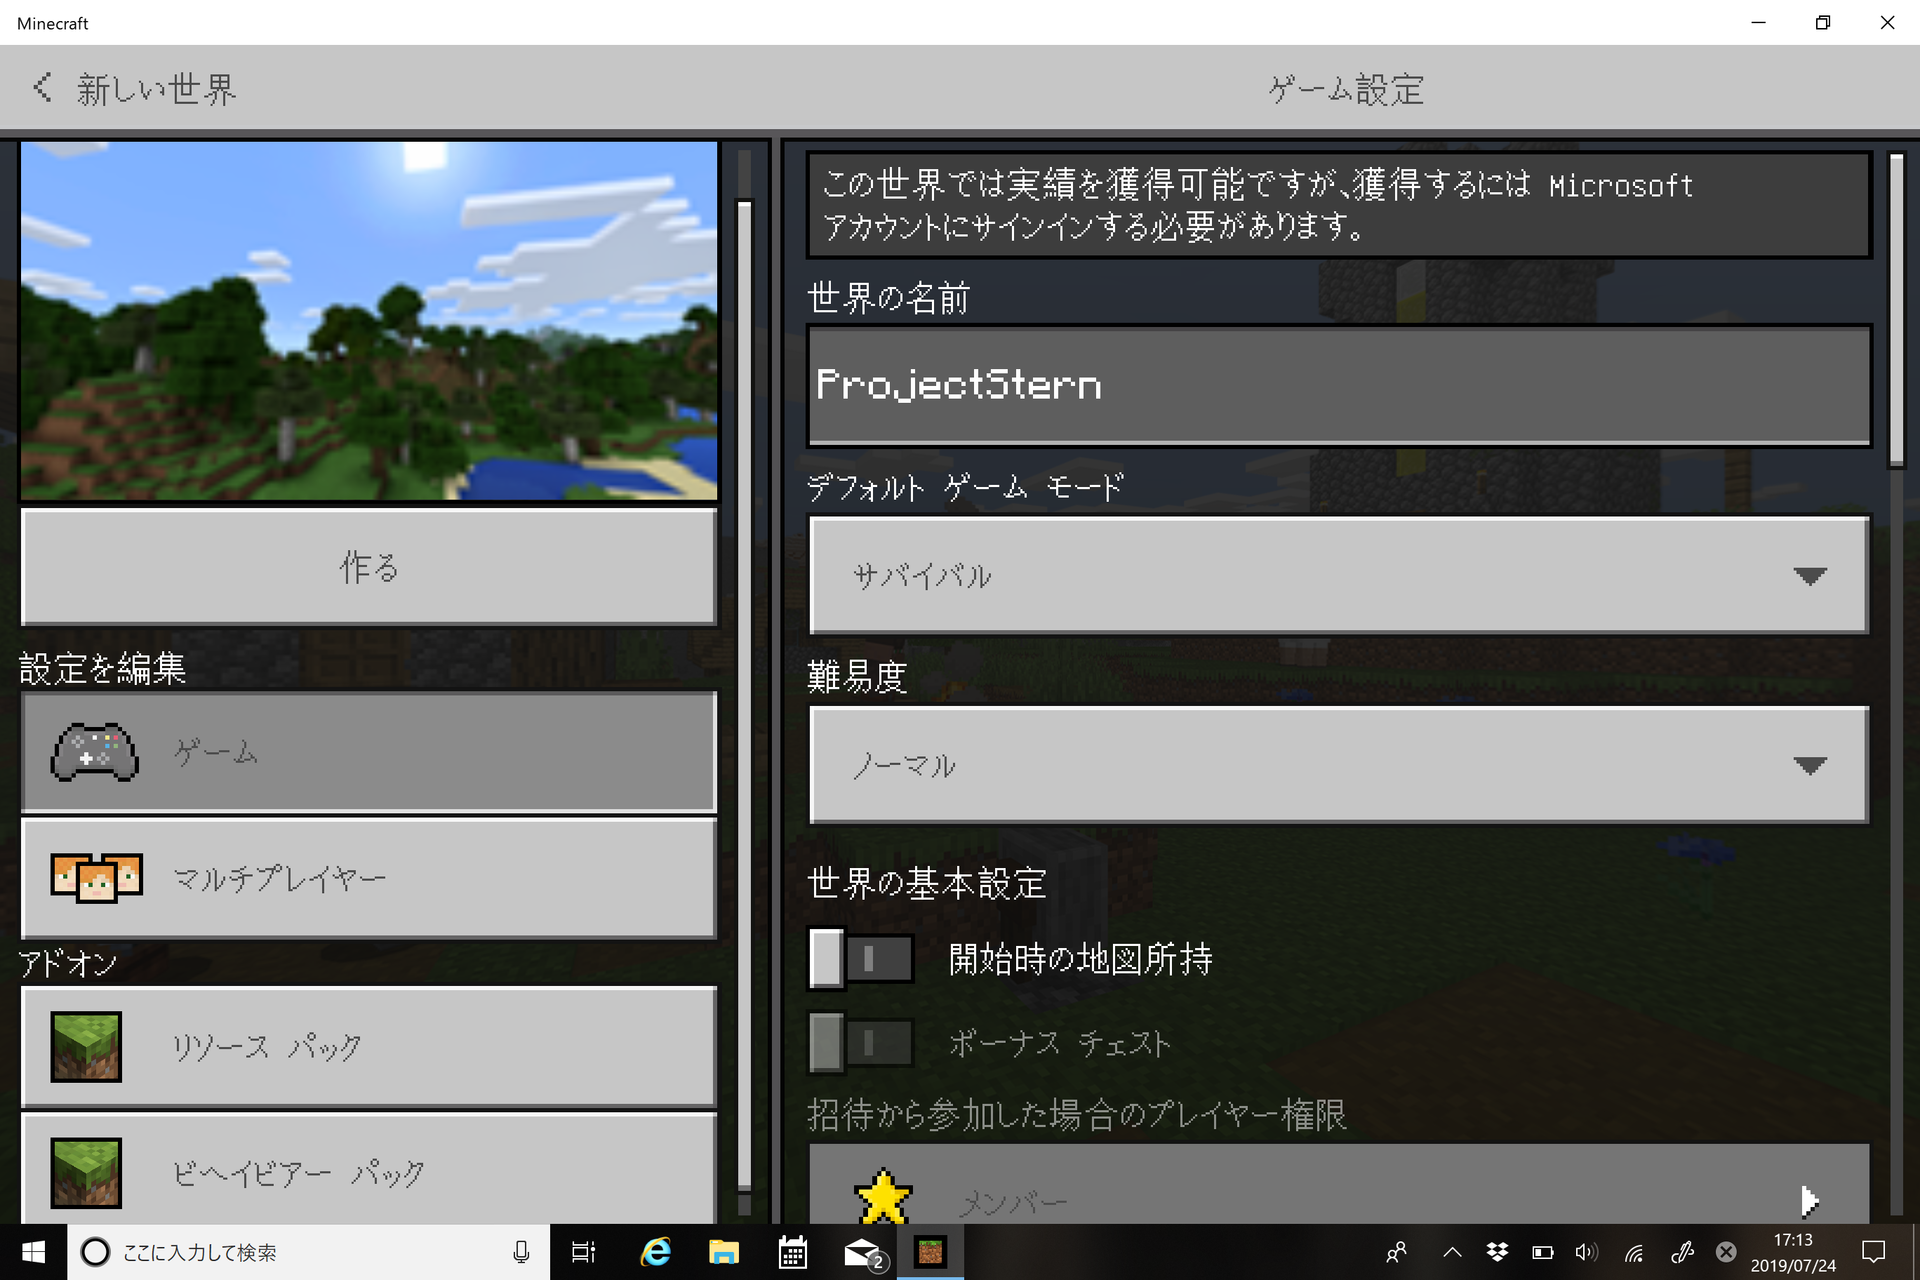Click the grass block icon for ビヘイビアー パック

pos(86,1172)
